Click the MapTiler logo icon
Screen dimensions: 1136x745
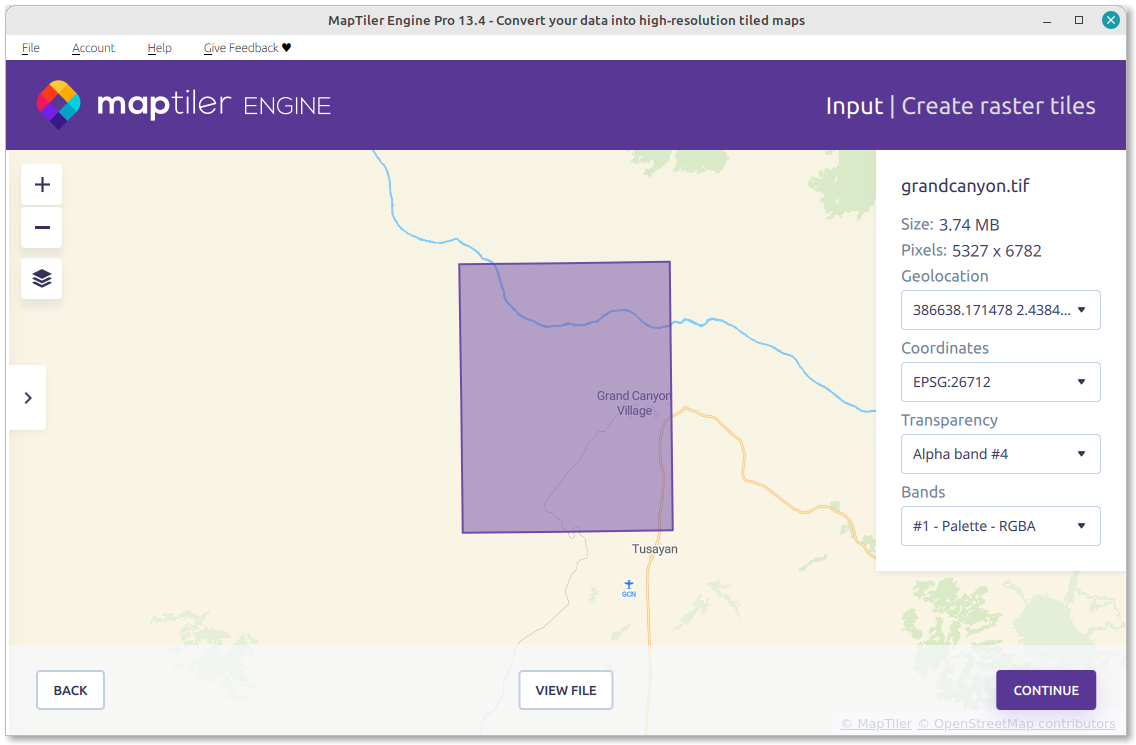tap(58, 105)
